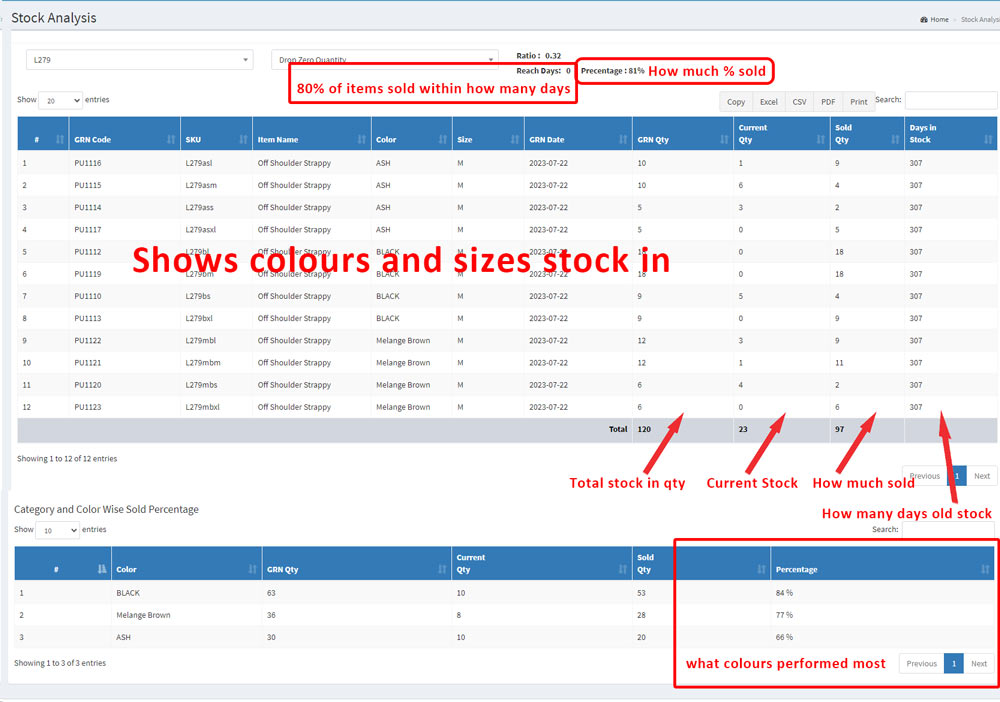Viewport: 1000px width, 702px height.
Task: Sort by Percentage column icon
Action: [x=986, y=569]
